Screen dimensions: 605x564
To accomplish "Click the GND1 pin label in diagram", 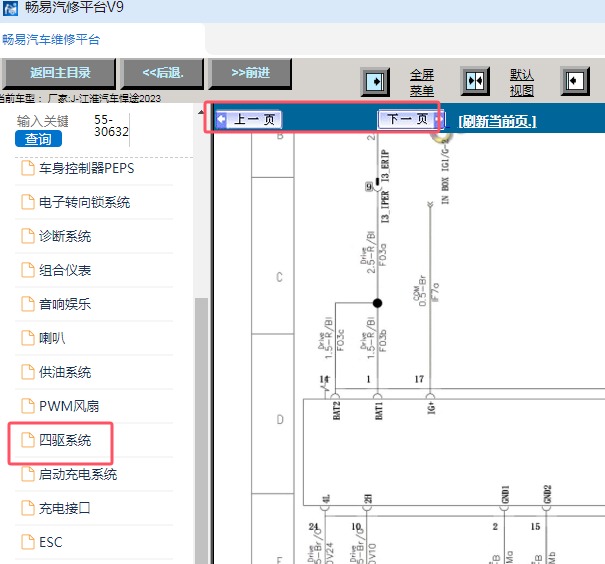I will [x=505, y=494].
